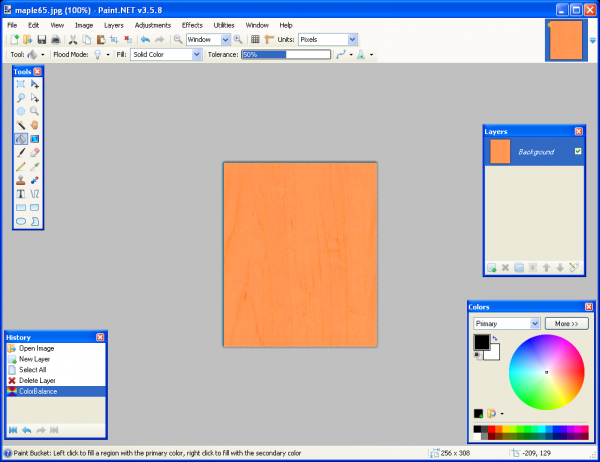Select the Gradient tool
600x462 pixels.
click(34, 139)
